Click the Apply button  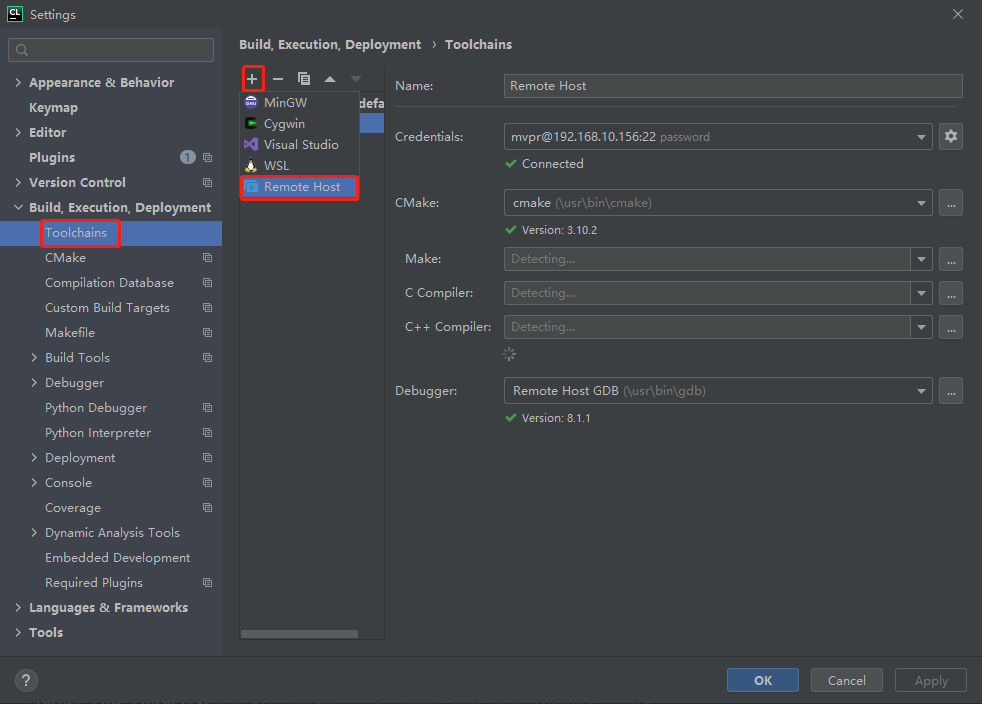point(931,680)
